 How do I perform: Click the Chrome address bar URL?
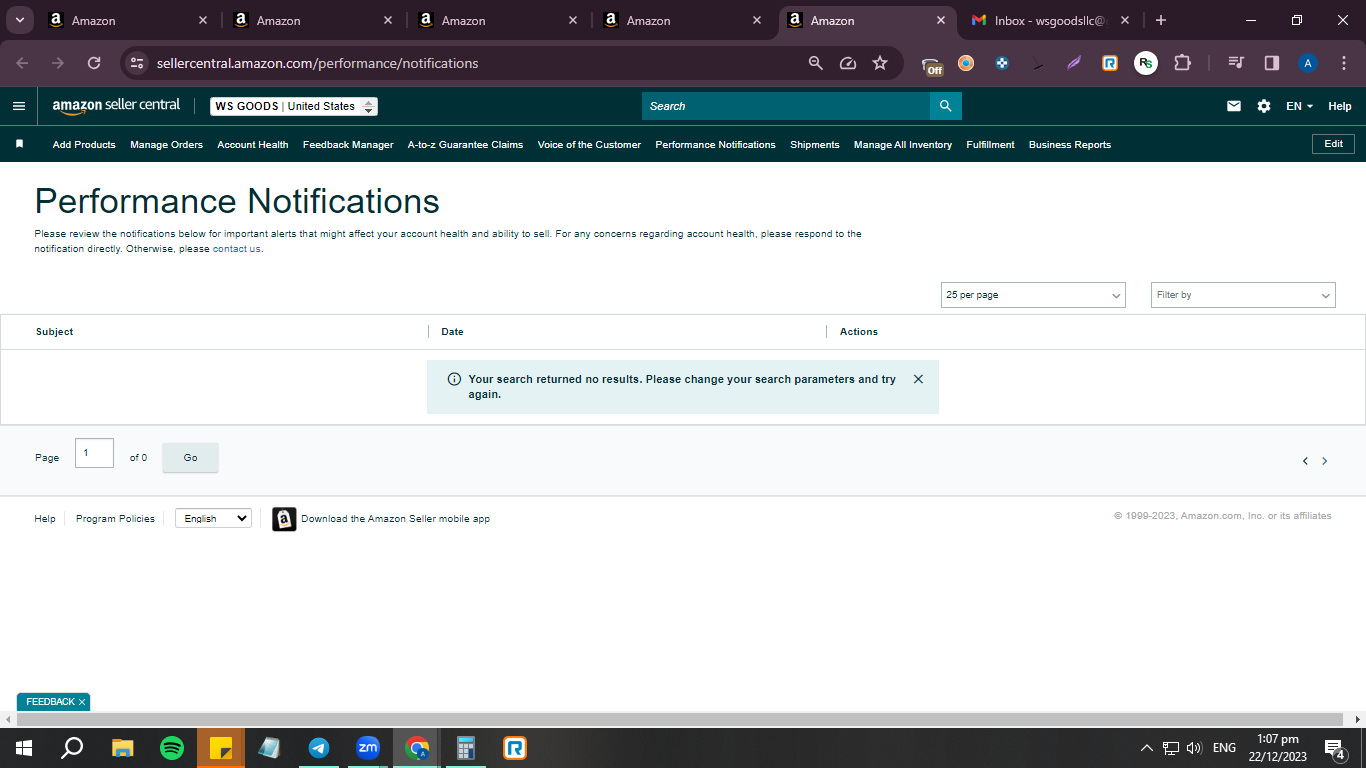click(x=318, y=63)
